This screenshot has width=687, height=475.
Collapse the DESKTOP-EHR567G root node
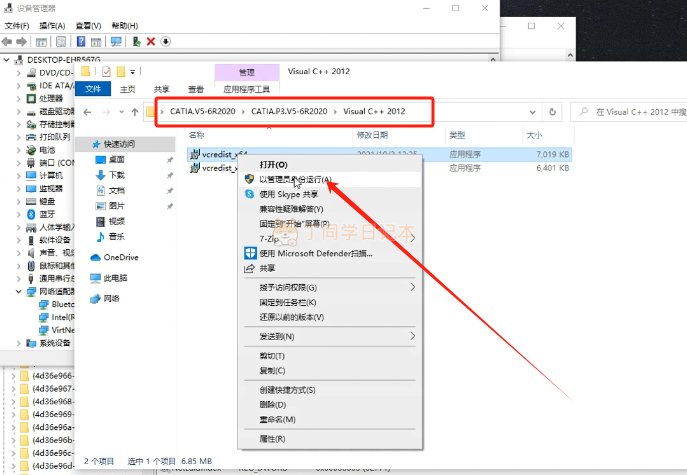(x=6, y=60)
